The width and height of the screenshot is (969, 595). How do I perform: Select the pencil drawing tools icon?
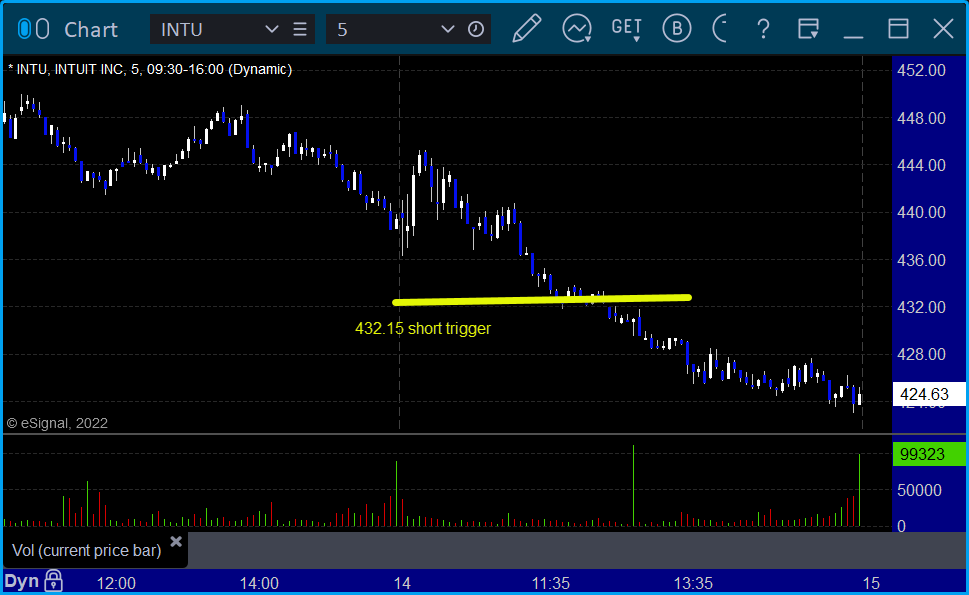coord(527,28)
